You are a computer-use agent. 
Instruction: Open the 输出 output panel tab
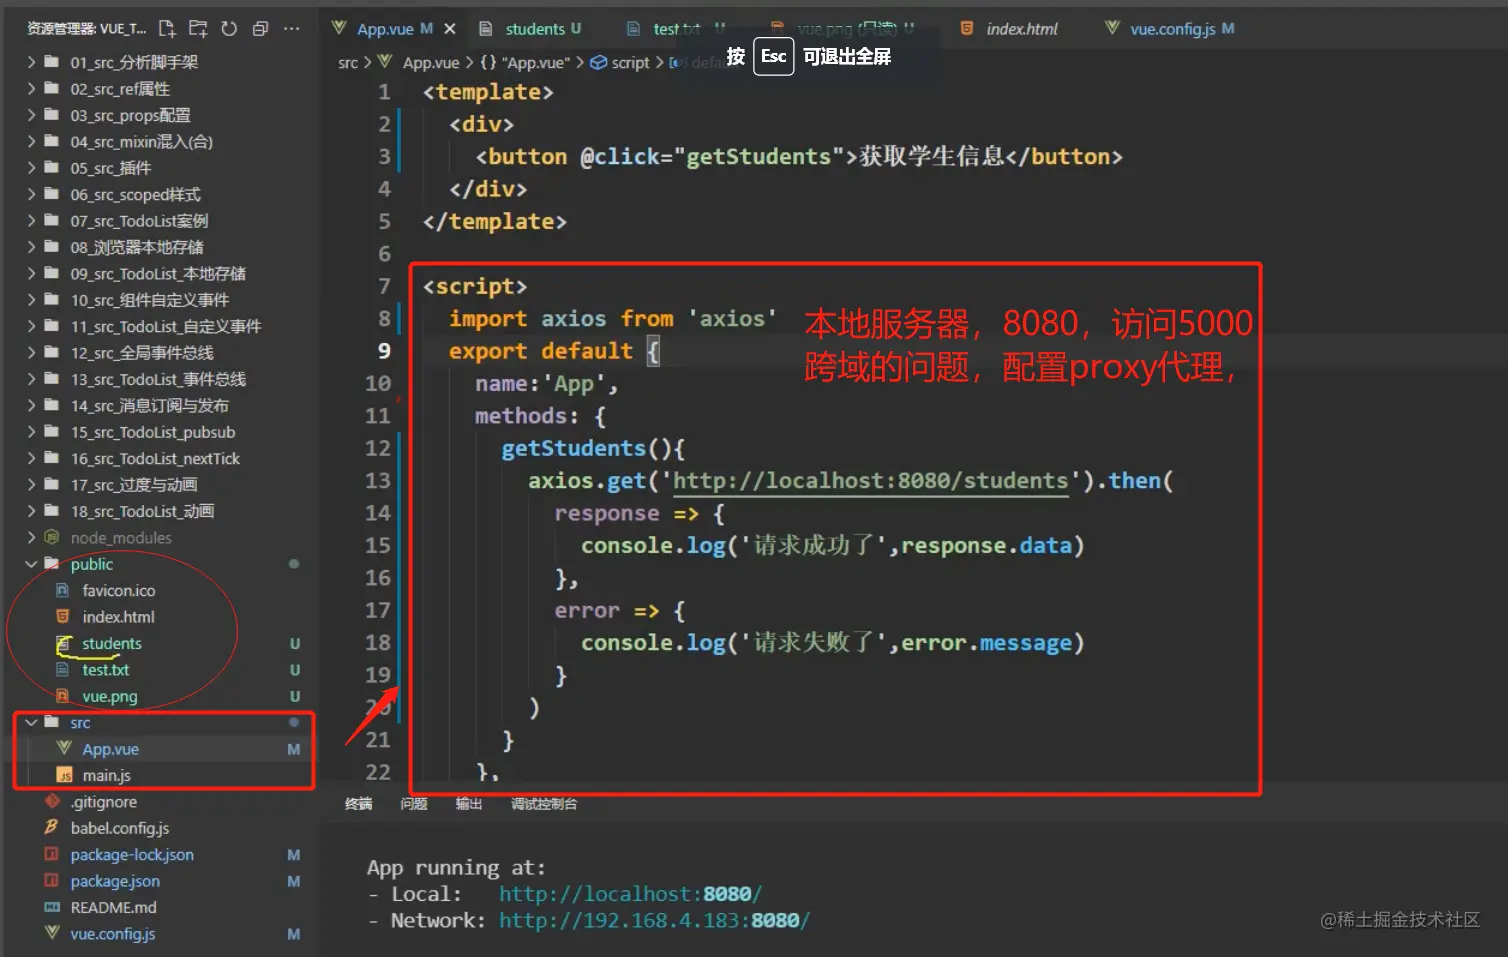click(468, 804)
